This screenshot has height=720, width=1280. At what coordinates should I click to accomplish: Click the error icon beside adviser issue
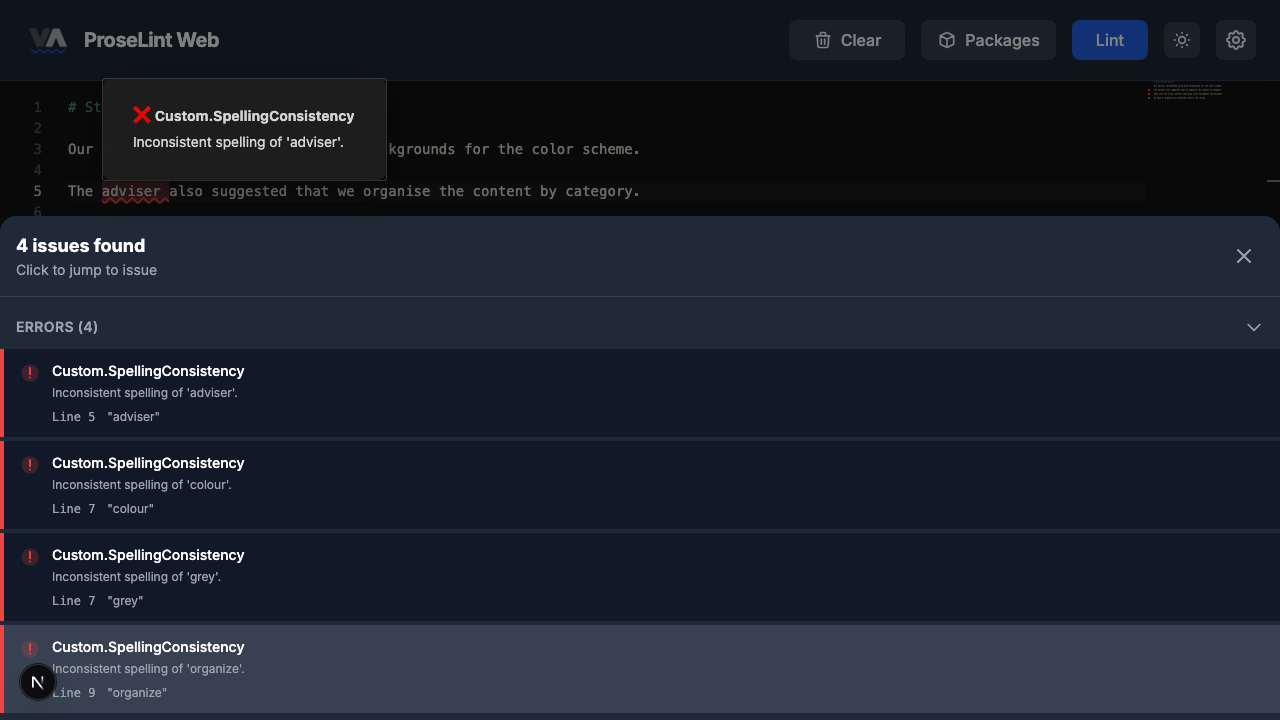pyautogui.click(x=30, y=373)
